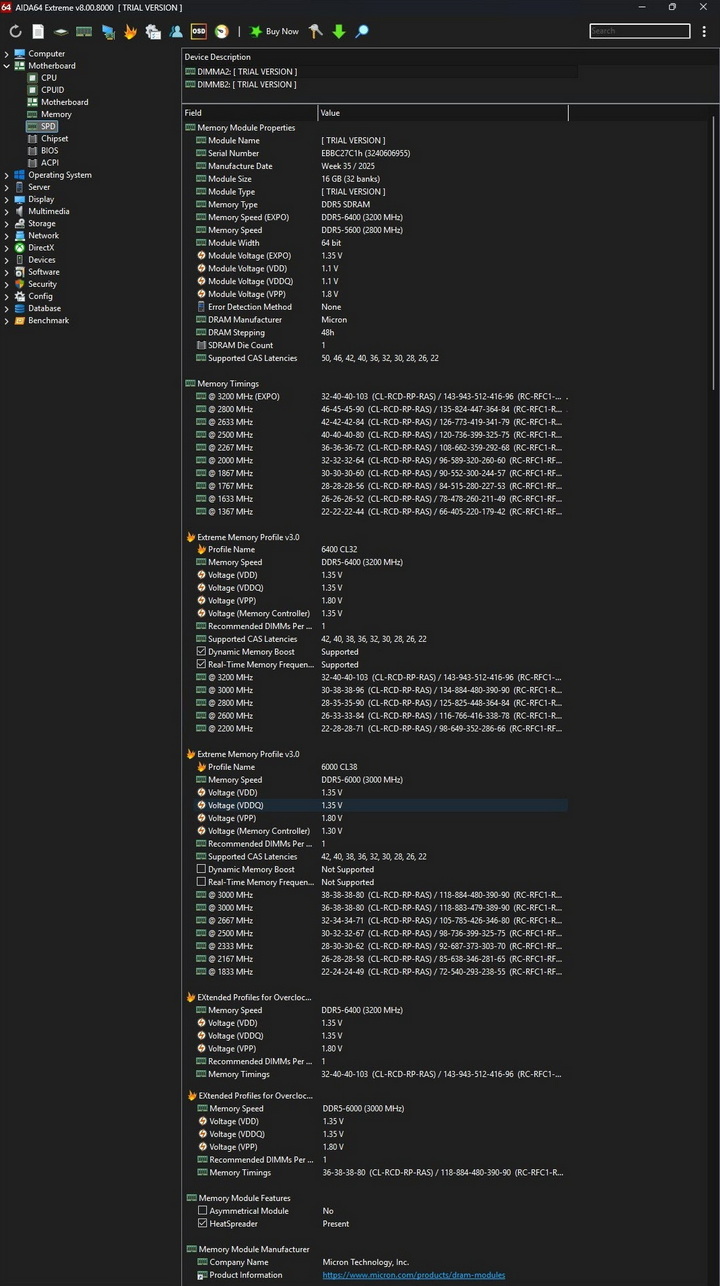
Task: Launch system stability test flame icon
Action: [130, 32]
